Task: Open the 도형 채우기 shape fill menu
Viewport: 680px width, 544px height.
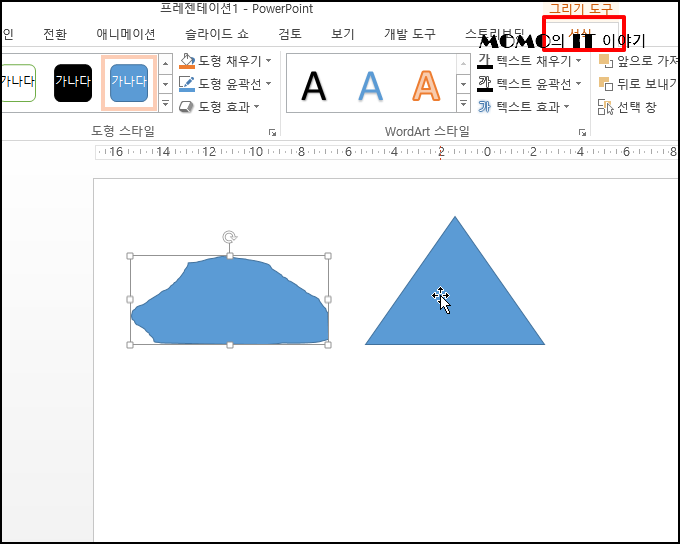Action: 225,61
